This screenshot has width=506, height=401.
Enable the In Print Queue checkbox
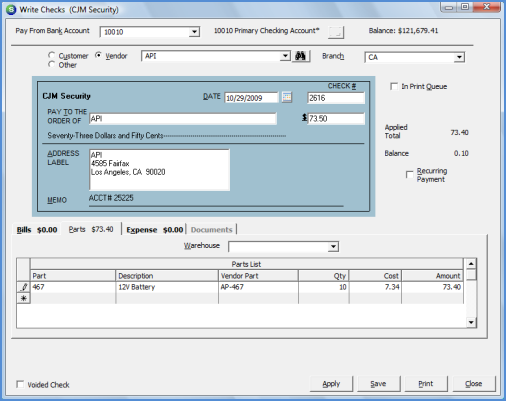394,86
